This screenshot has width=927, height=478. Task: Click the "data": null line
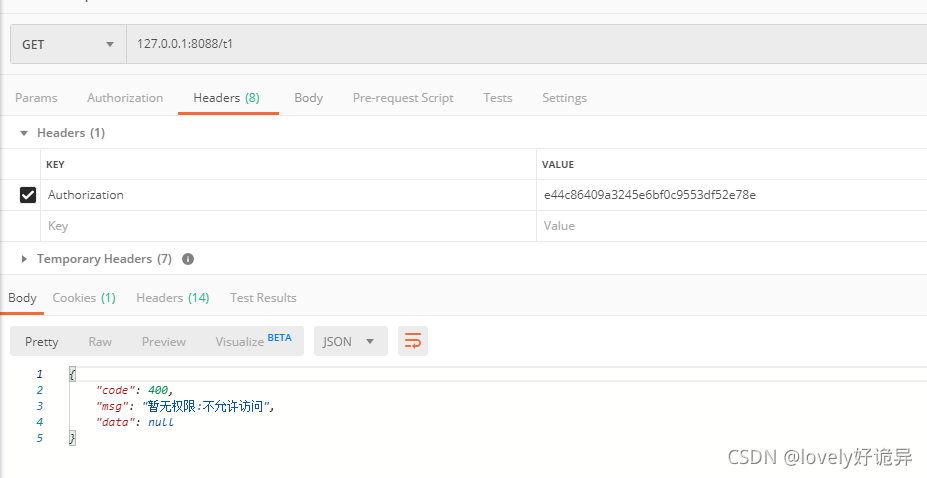[x=135, y=422]
